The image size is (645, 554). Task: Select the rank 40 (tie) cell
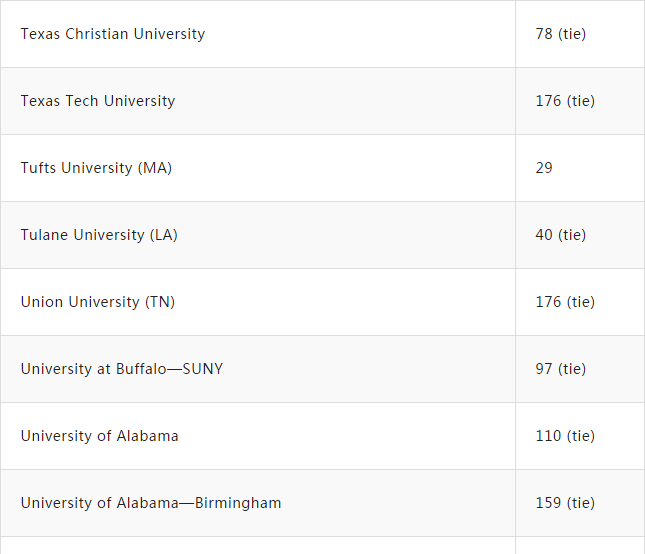click(x=560, y=235)
